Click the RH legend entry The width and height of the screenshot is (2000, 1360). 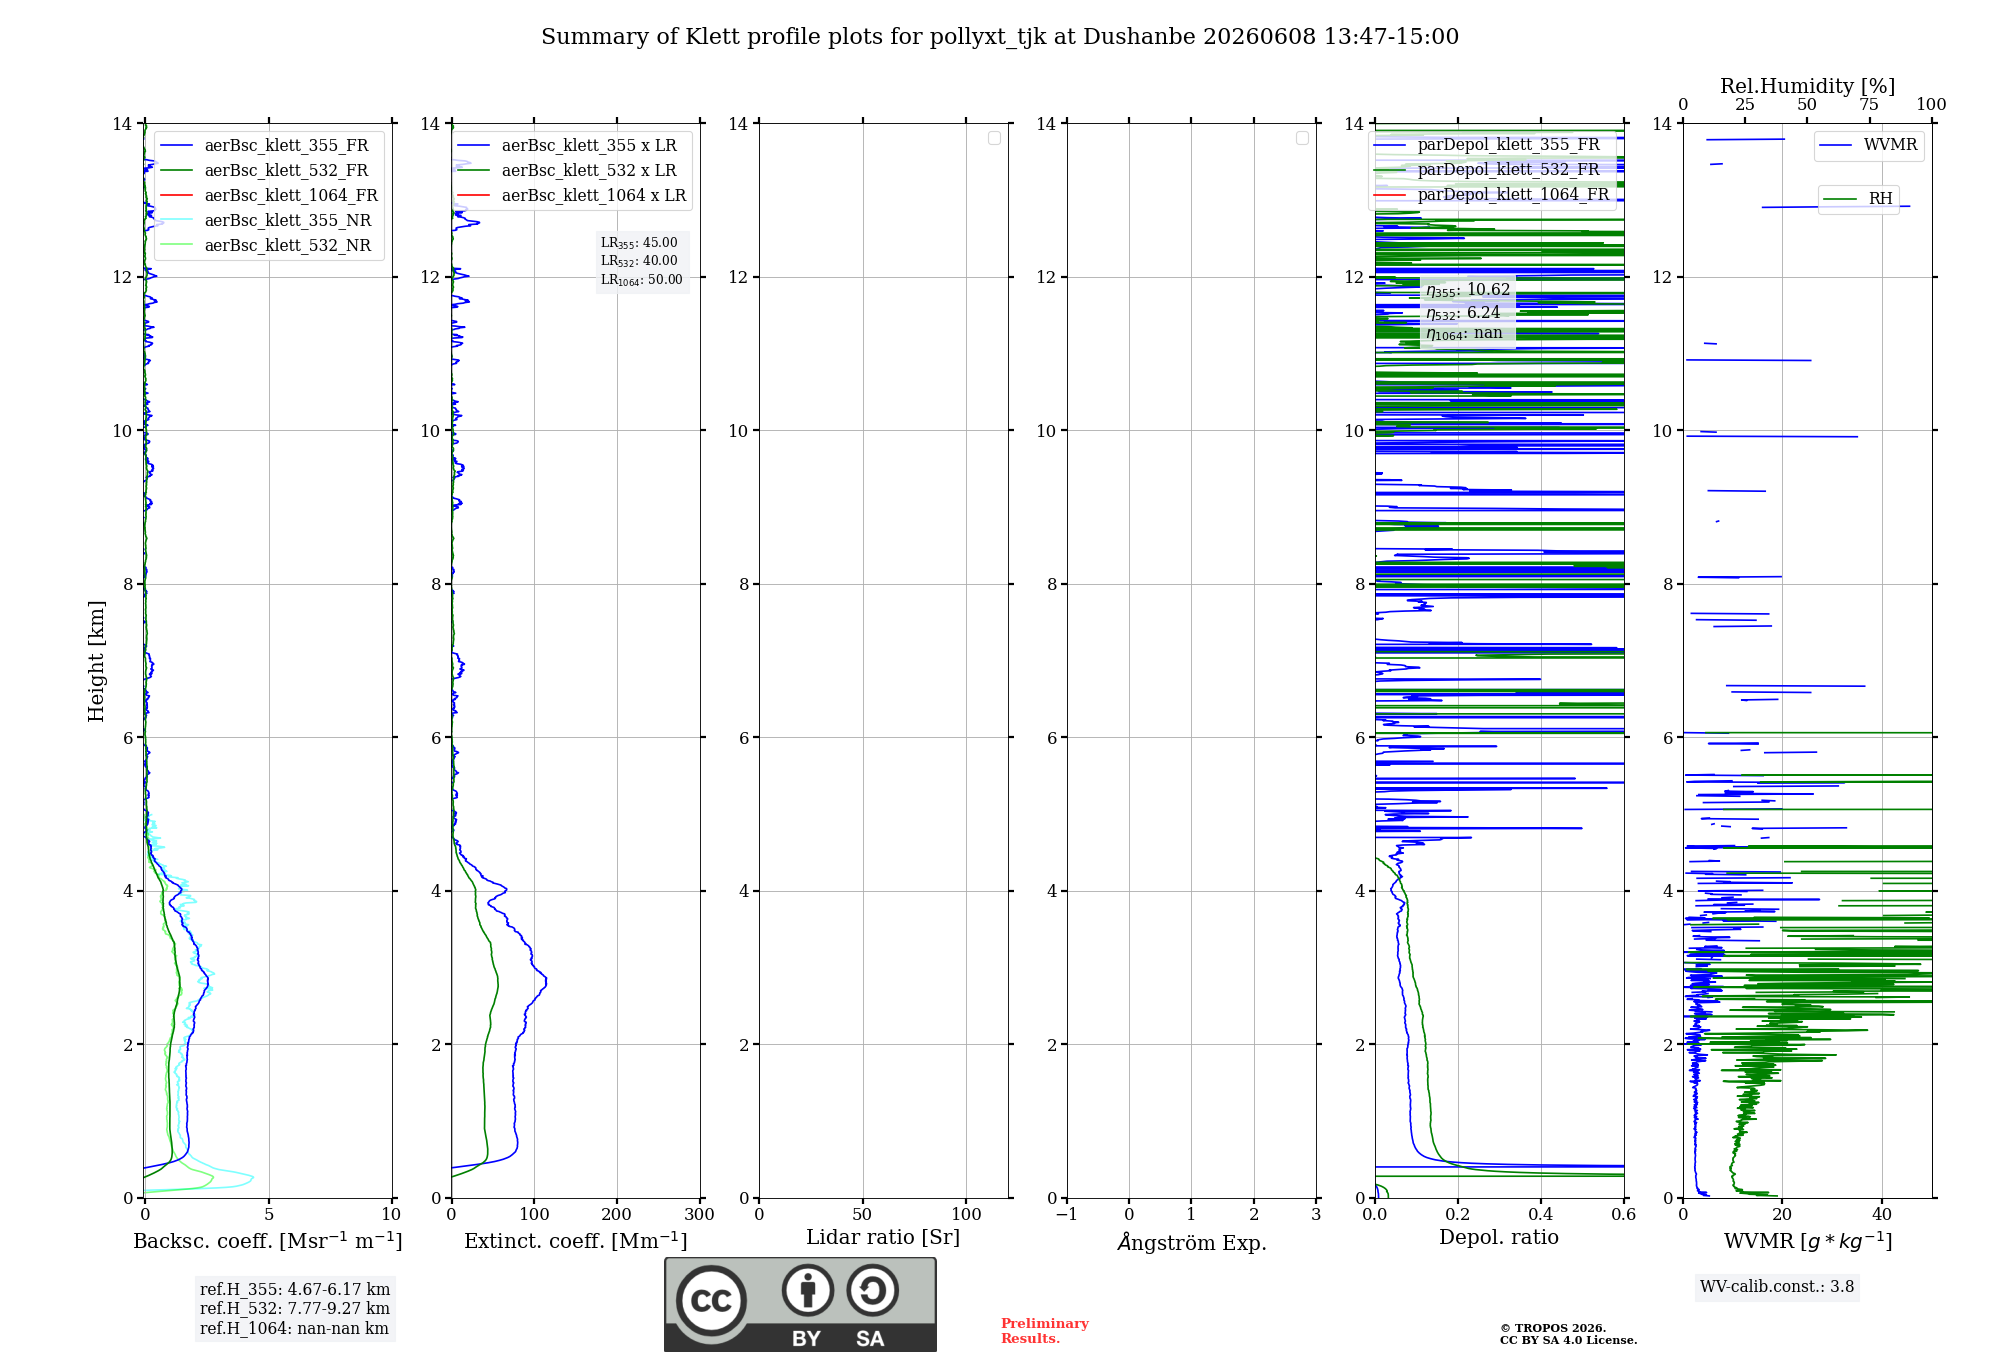click(x=1858, y=198)
